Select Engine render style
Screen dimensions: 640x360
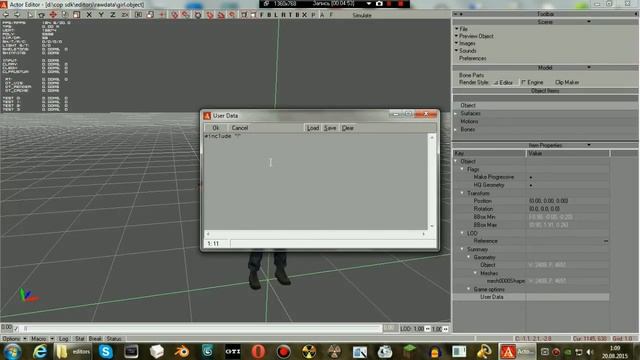coord(532,82)
